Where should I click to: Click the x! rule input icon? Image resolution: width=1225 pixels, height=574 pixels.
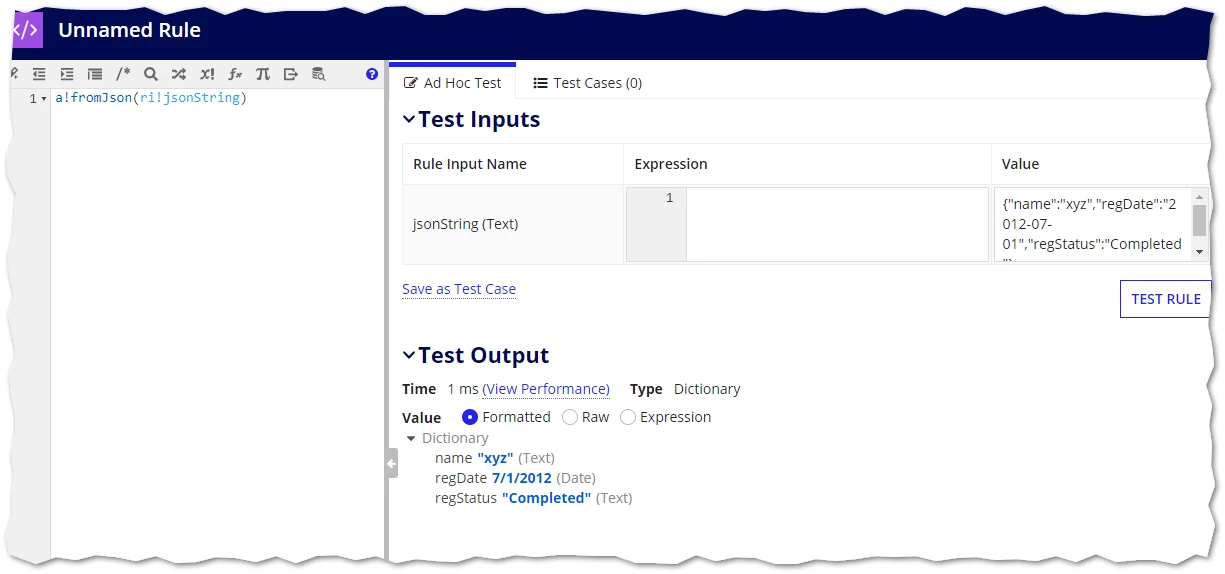pyautogui.click(x=207, y=74)
